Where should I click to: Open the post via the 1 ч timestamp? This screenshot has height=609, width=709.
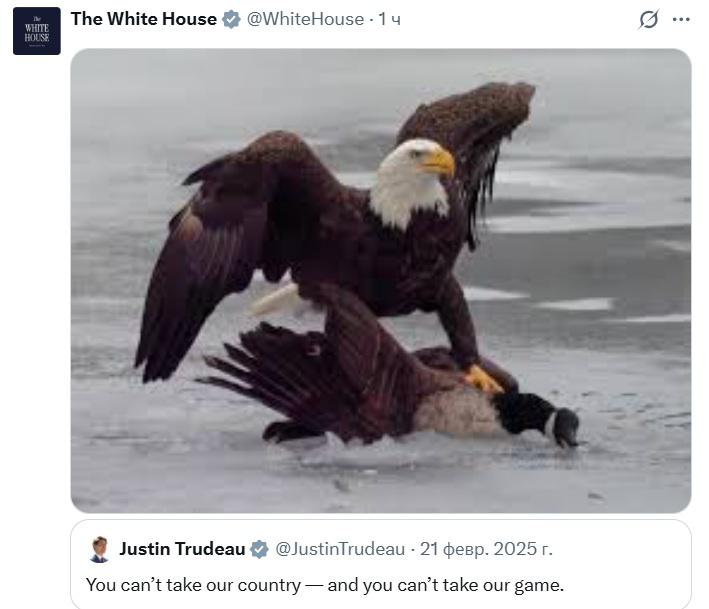point(389,19)
